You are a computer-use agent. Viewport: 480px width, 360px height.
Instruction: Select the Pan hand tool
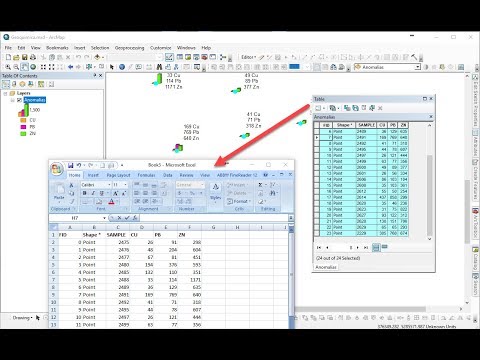coord(25,67)
